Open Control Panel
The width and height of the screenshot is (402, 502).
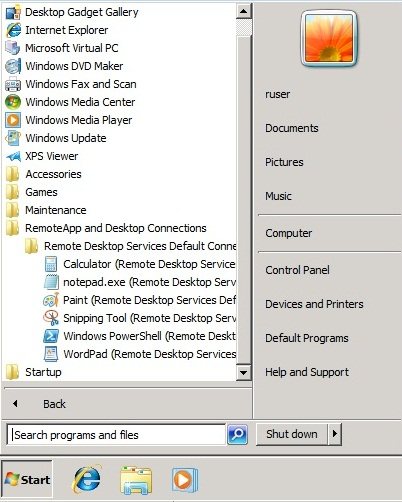coord(297,270)
